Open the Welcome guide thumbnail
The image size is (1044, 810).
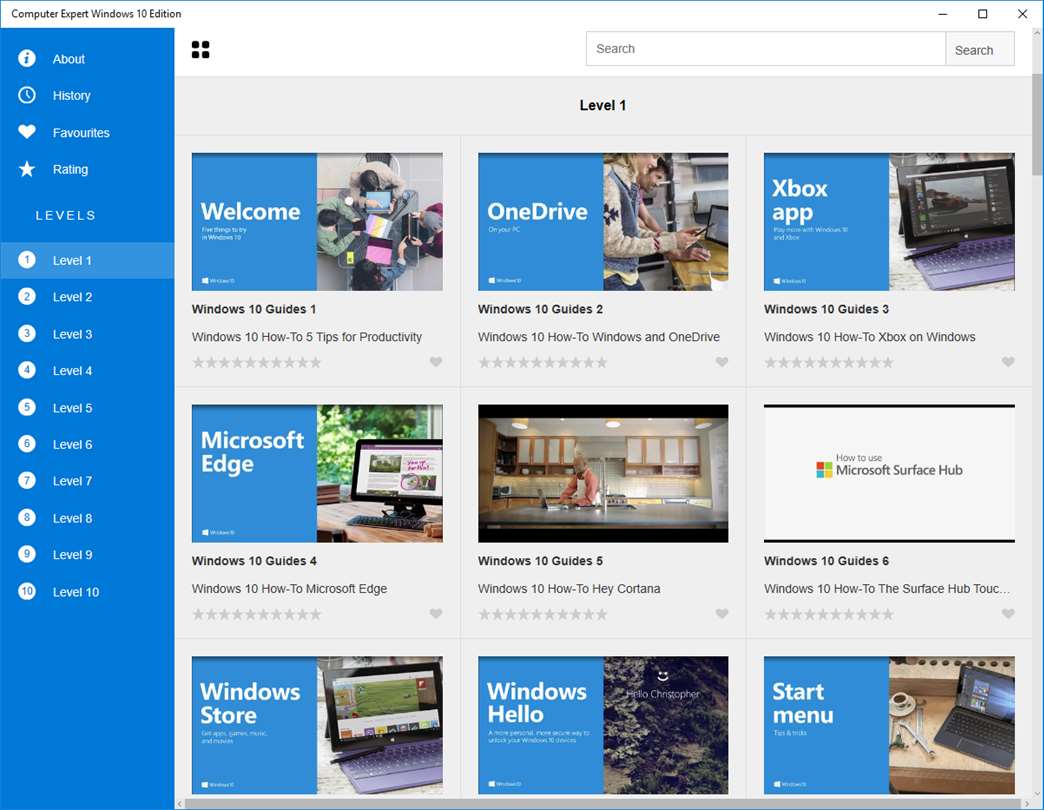click(317, 222)
